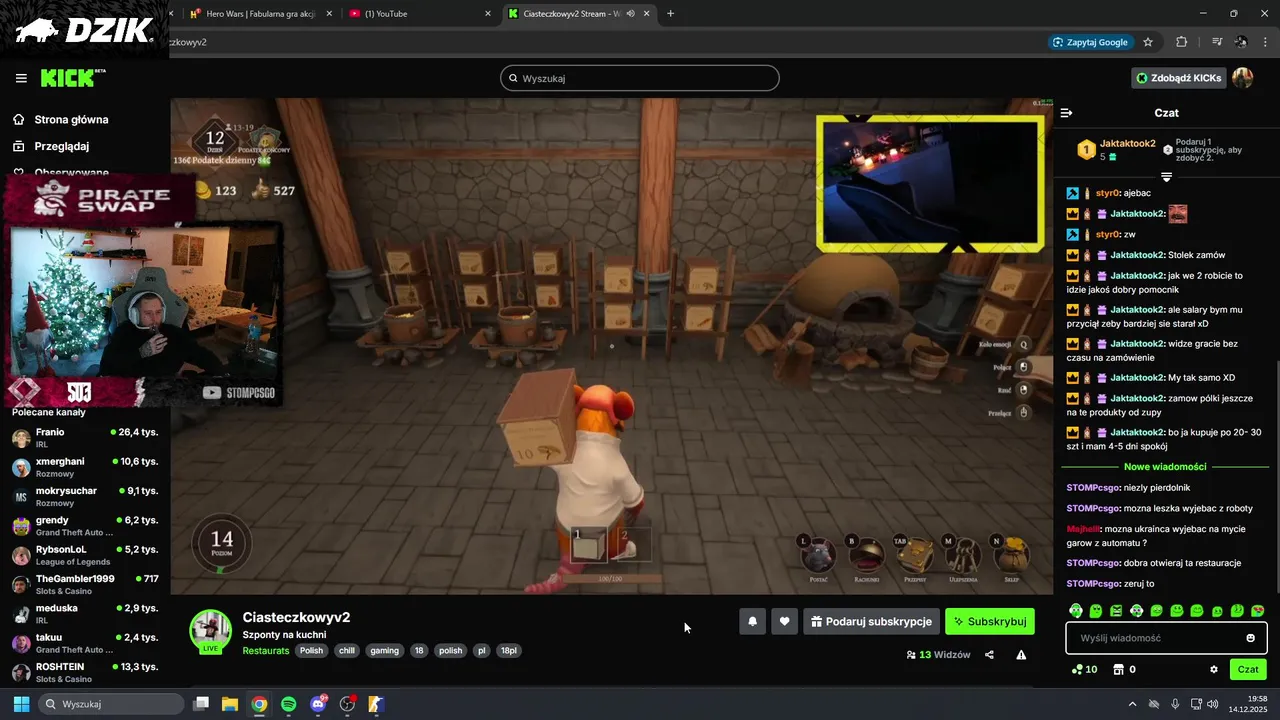Open Chrome three-dot menu
This screenshot has width=1280, height=720.
pyautogui.click(x=1265, y=42)
